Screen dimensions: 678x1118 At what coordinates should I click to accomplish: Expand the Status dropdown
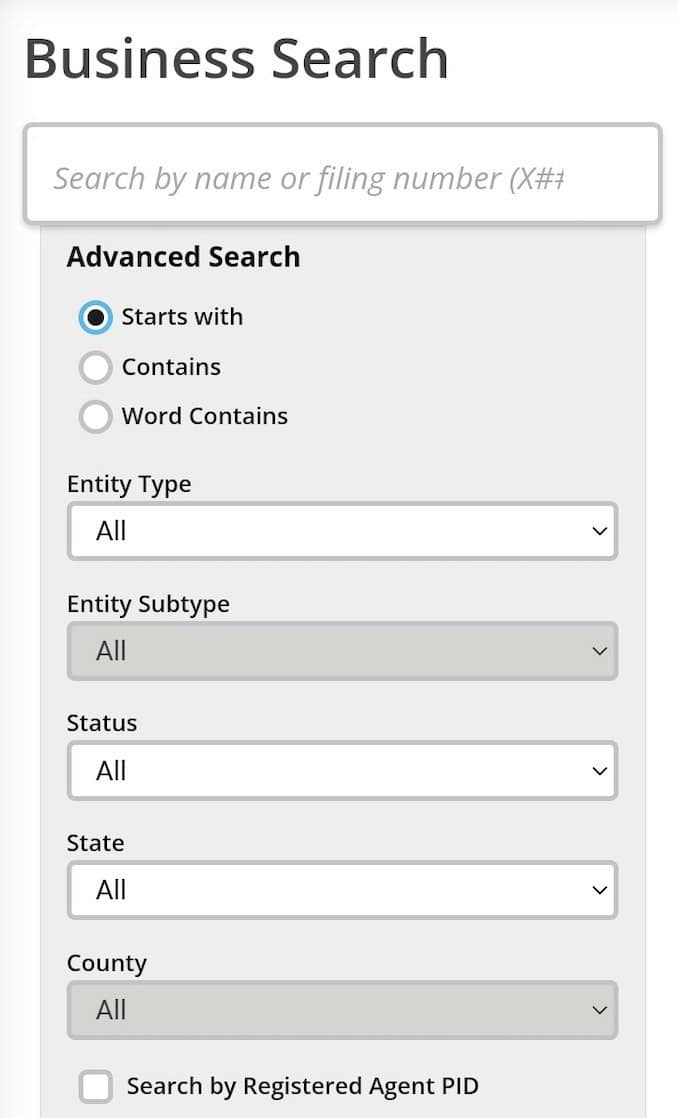342,771
